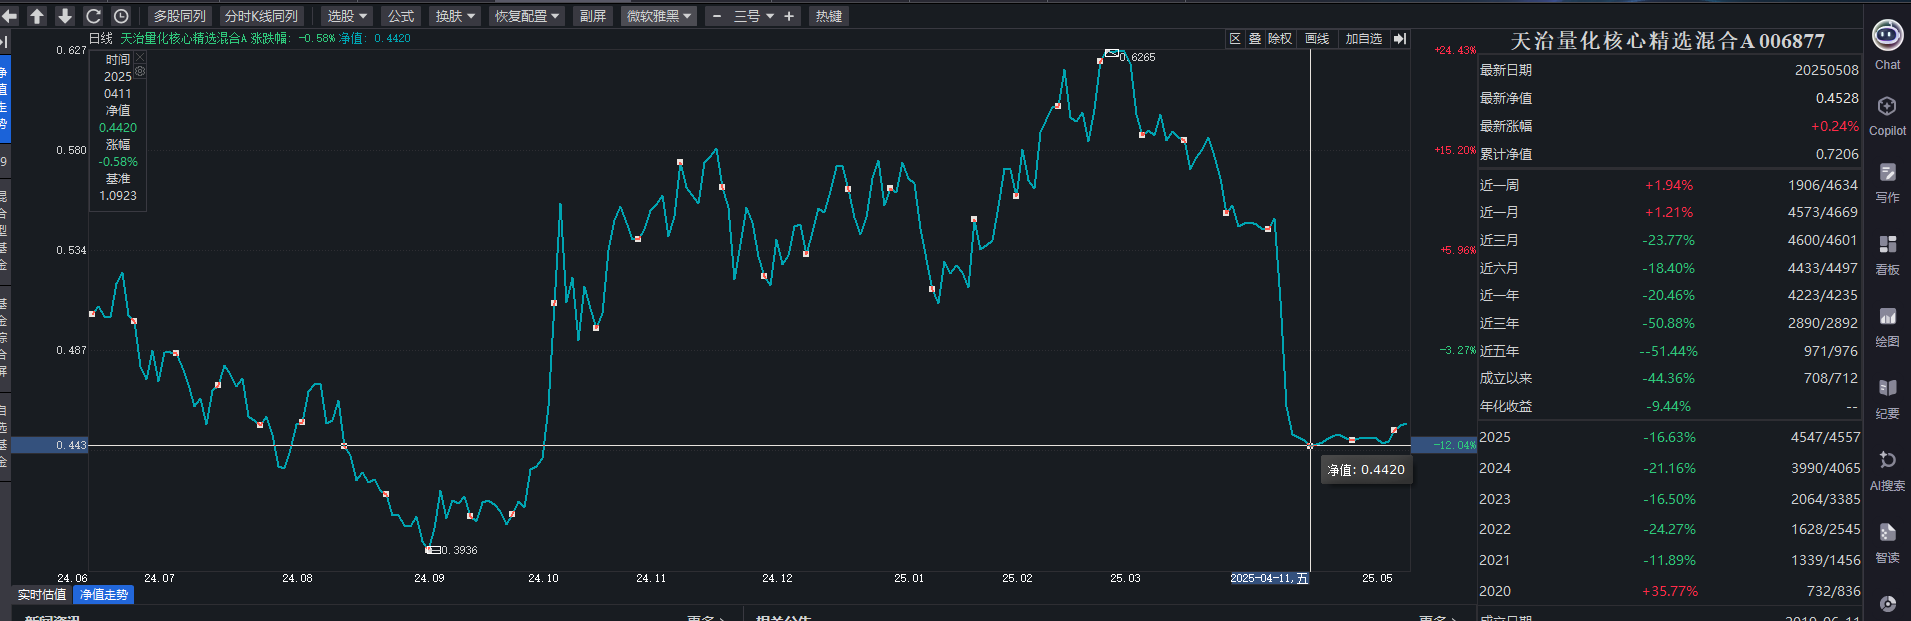1911x621 pixels.
Task: Open the 选股 dropdown menu
Action: pos(347,16)
